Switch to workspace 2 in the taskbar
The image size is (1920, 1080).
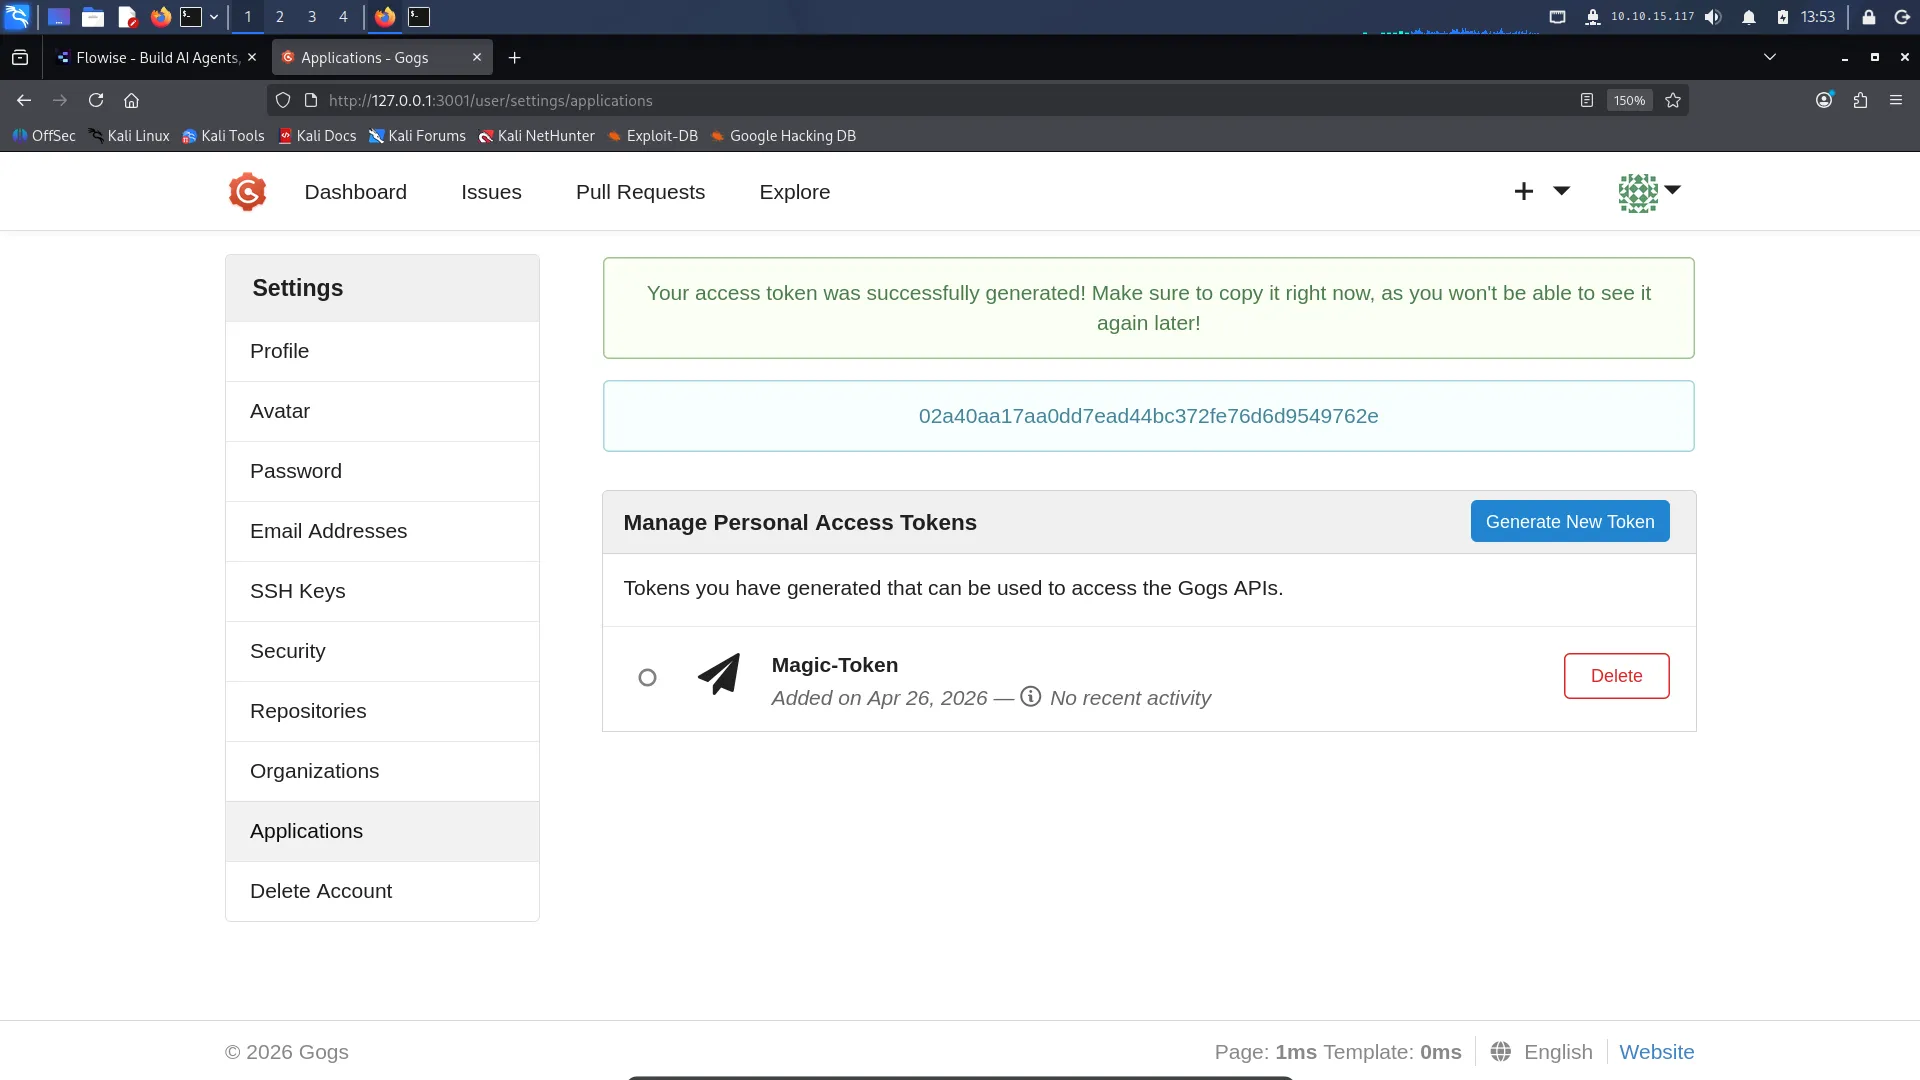[x=280, y=17]
